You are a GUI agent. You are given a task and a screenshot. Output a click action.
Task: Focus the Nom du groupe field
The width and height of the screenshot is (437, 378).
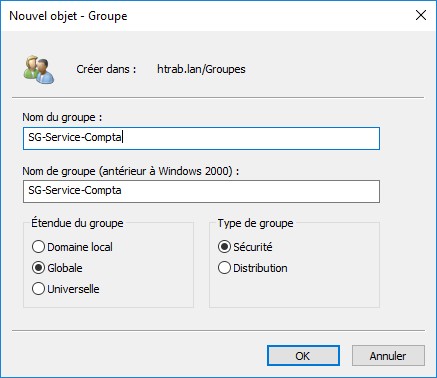point(201,138)
